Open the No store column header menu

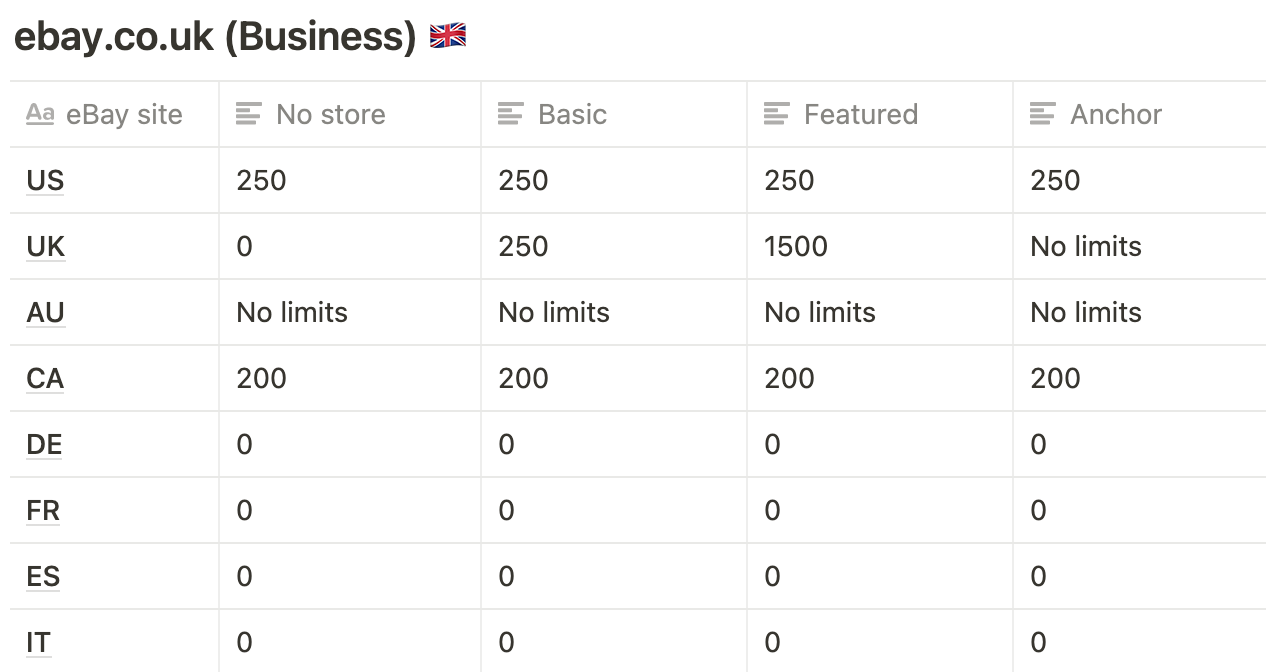pos(350,114)
